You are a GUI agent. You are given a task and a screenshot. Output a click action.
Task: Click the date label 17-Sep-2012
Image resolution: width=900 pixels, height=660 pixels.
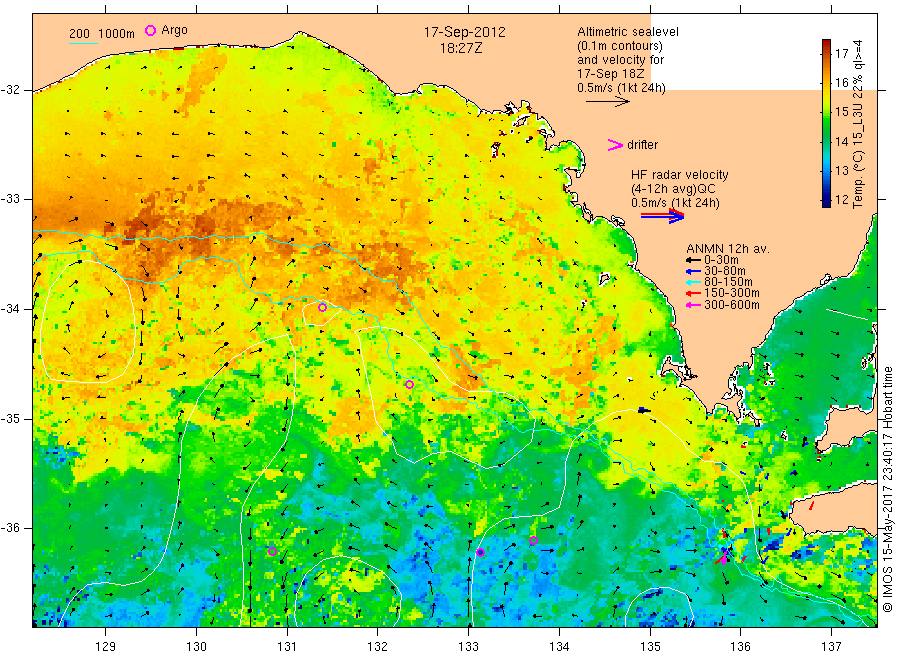coord(464,32)
